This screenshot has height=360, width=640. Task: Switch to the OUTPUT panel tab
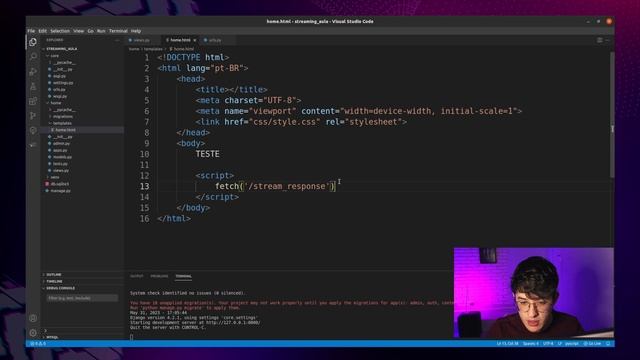(x=136, y=276)
